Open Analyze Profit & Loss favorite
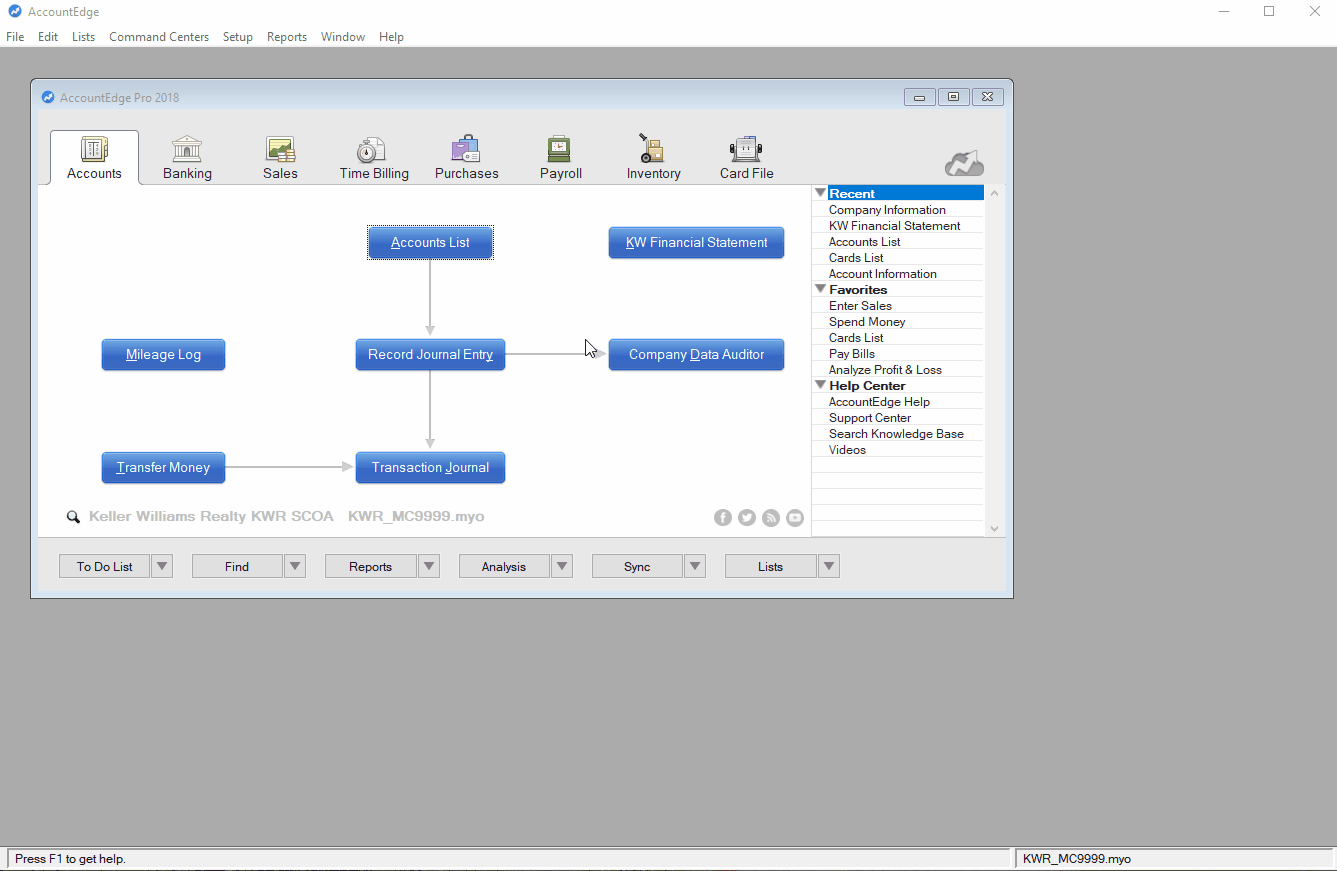1337x871 pixels. point(885,370)
